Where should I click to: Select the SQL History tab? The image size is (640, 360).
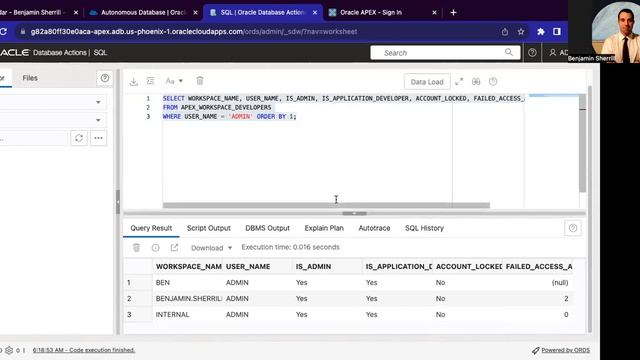click(x=424, y=228)
